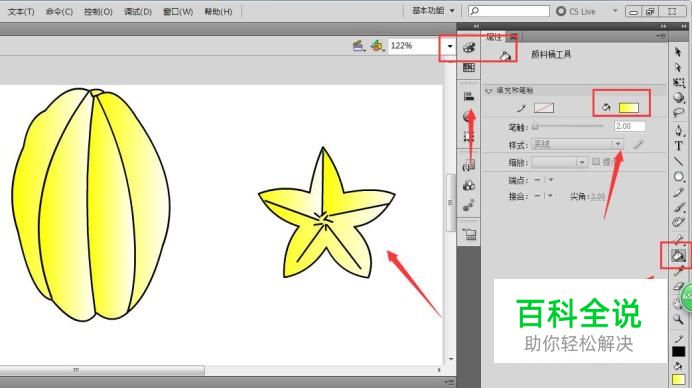This screenshot has width=692, height=388.
Task: Click the 笔触 stroke width slider handle
Action: coord(535,126)
